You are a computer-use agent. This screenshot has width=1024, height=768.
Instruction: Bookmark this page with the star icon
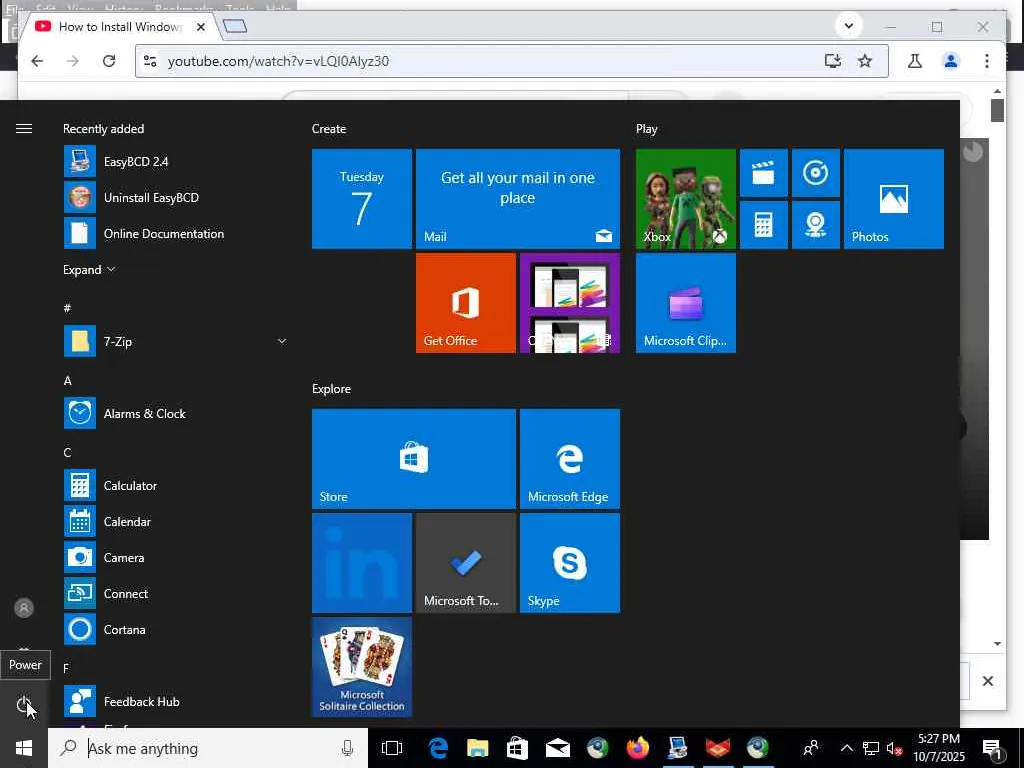click(x=865, y=61)
